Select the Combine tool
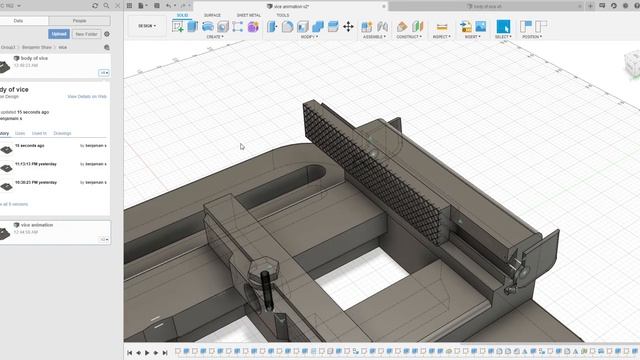Image resolution: width=640 pixels, height=360 pixels. (x=318, y=27)
